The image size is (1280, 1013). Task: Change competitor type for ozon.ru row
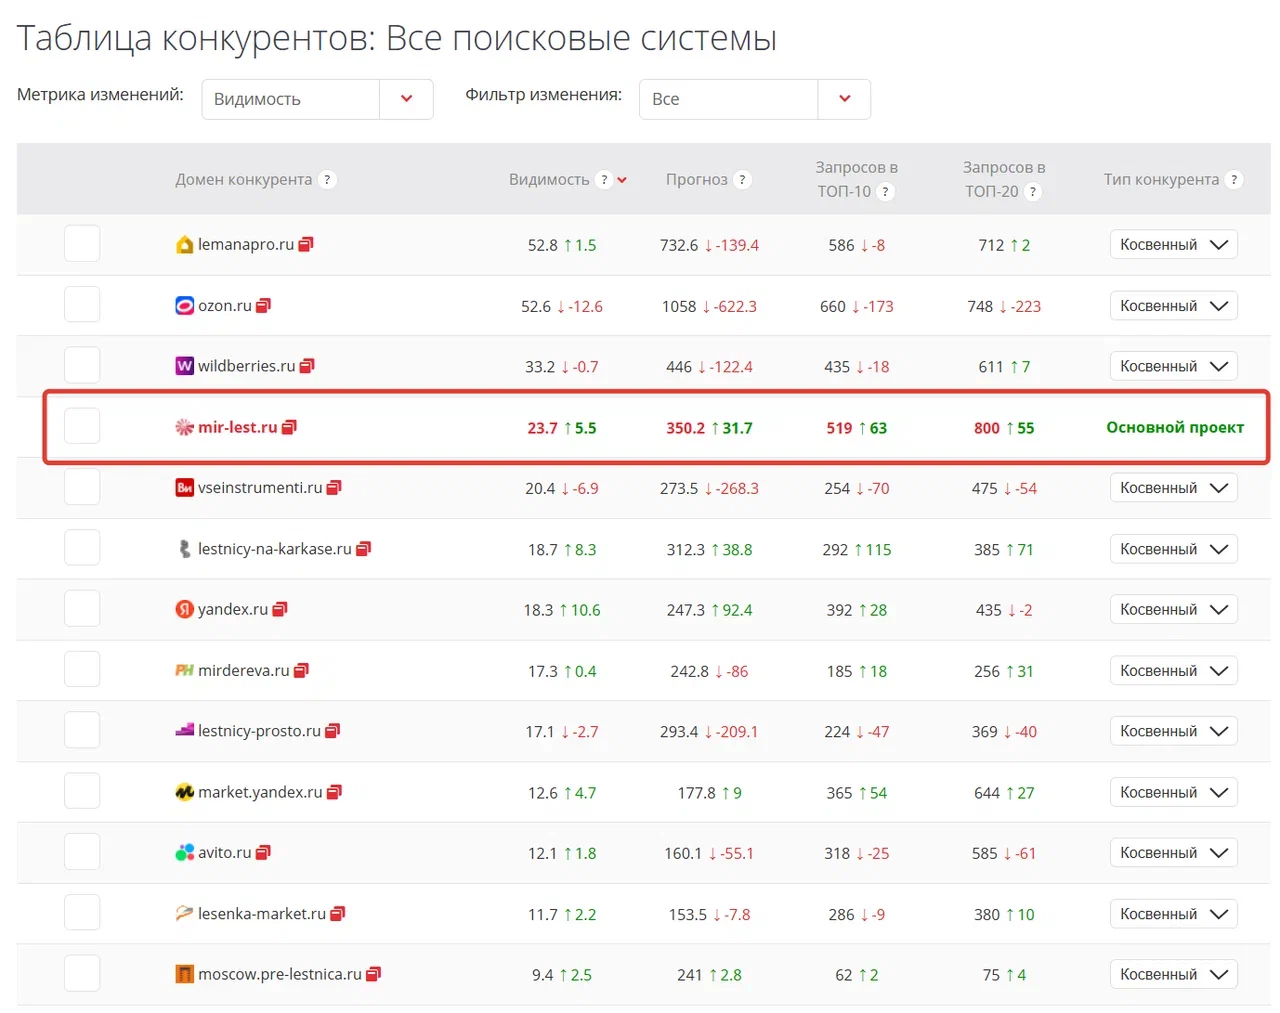[x=1174, y=305]
